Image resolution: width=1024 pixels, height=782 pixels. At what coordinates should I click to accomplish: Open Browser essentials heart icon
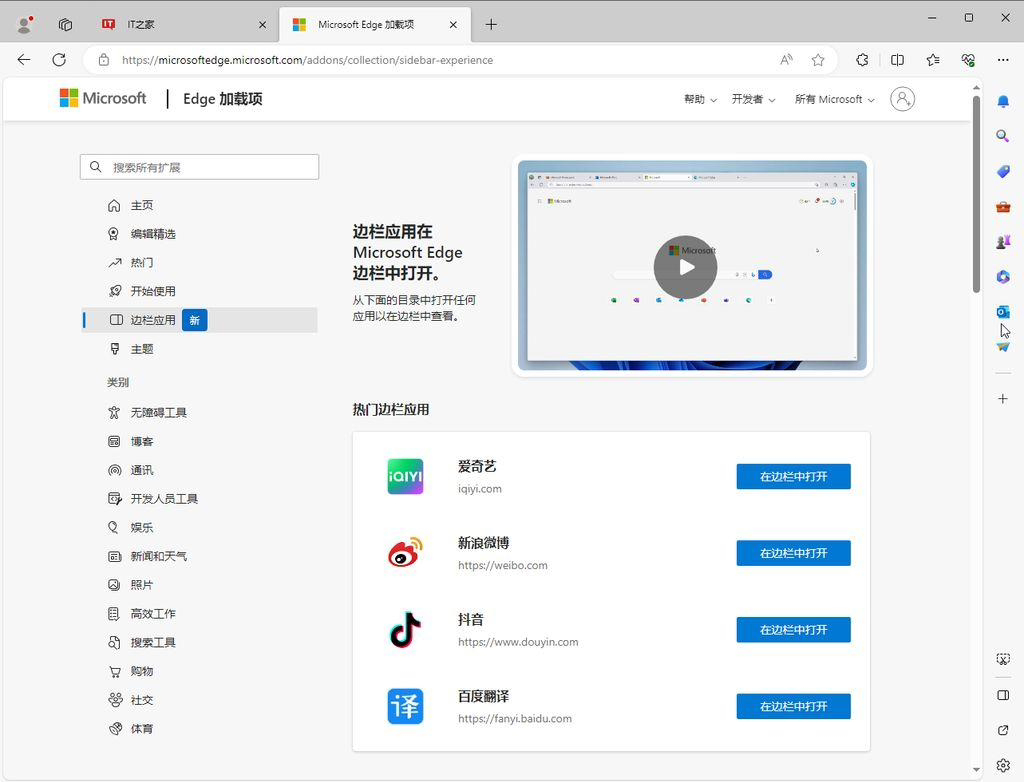(968, 60)
